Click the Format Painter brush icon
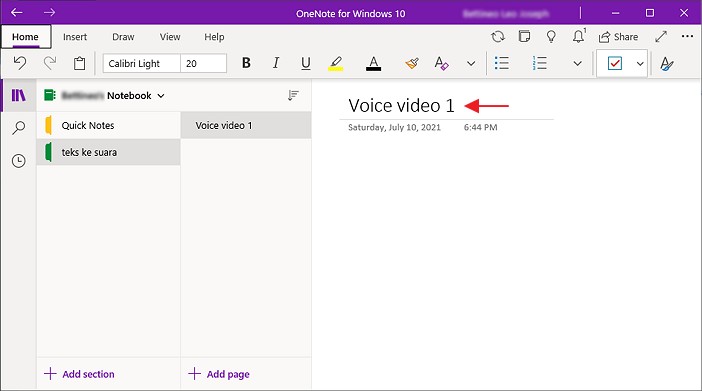Screen dimensions: 702x391 (x=412, y=63)
